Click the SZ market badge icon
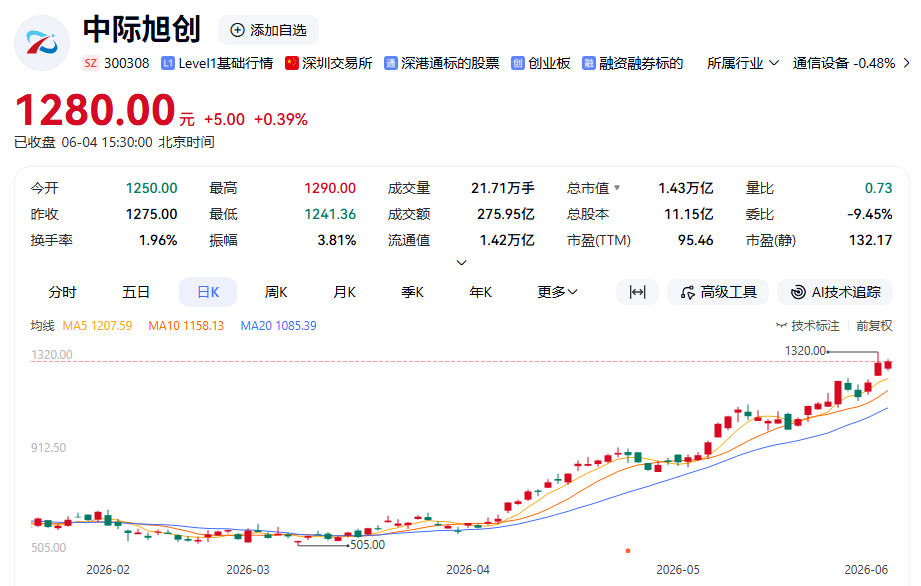The height and width of the screenshot is (586, 921). click(90, 63)
